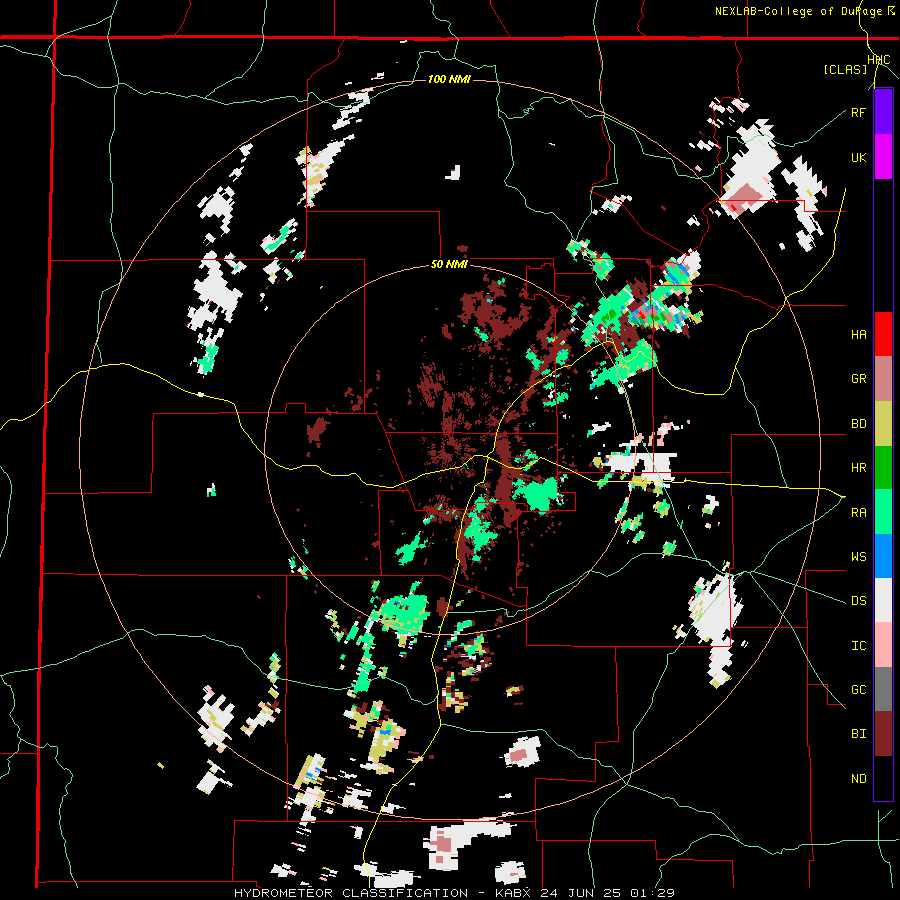Click the light green RA rain swatch
The width and height of the screenshot is (900, 900).
[883, 512]
